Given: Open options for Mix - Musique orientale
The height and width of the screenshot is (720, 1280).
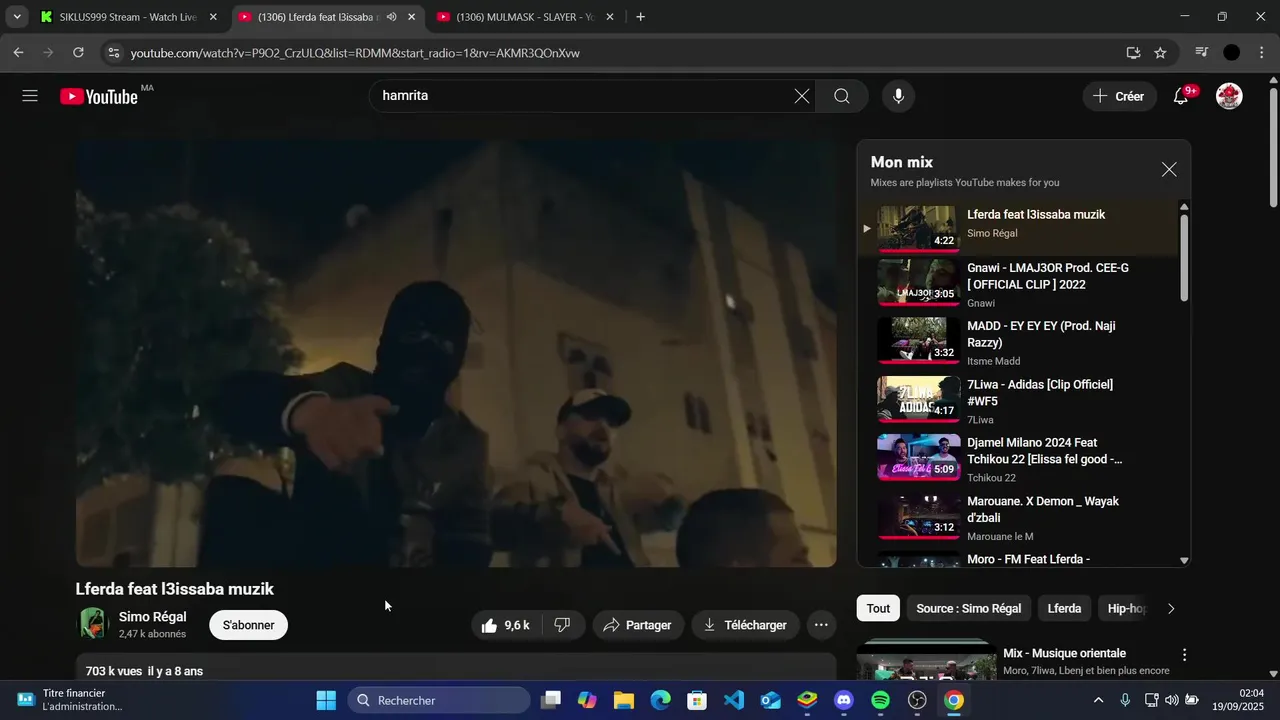Looking at the screenshot, I should click(1184, 655).
